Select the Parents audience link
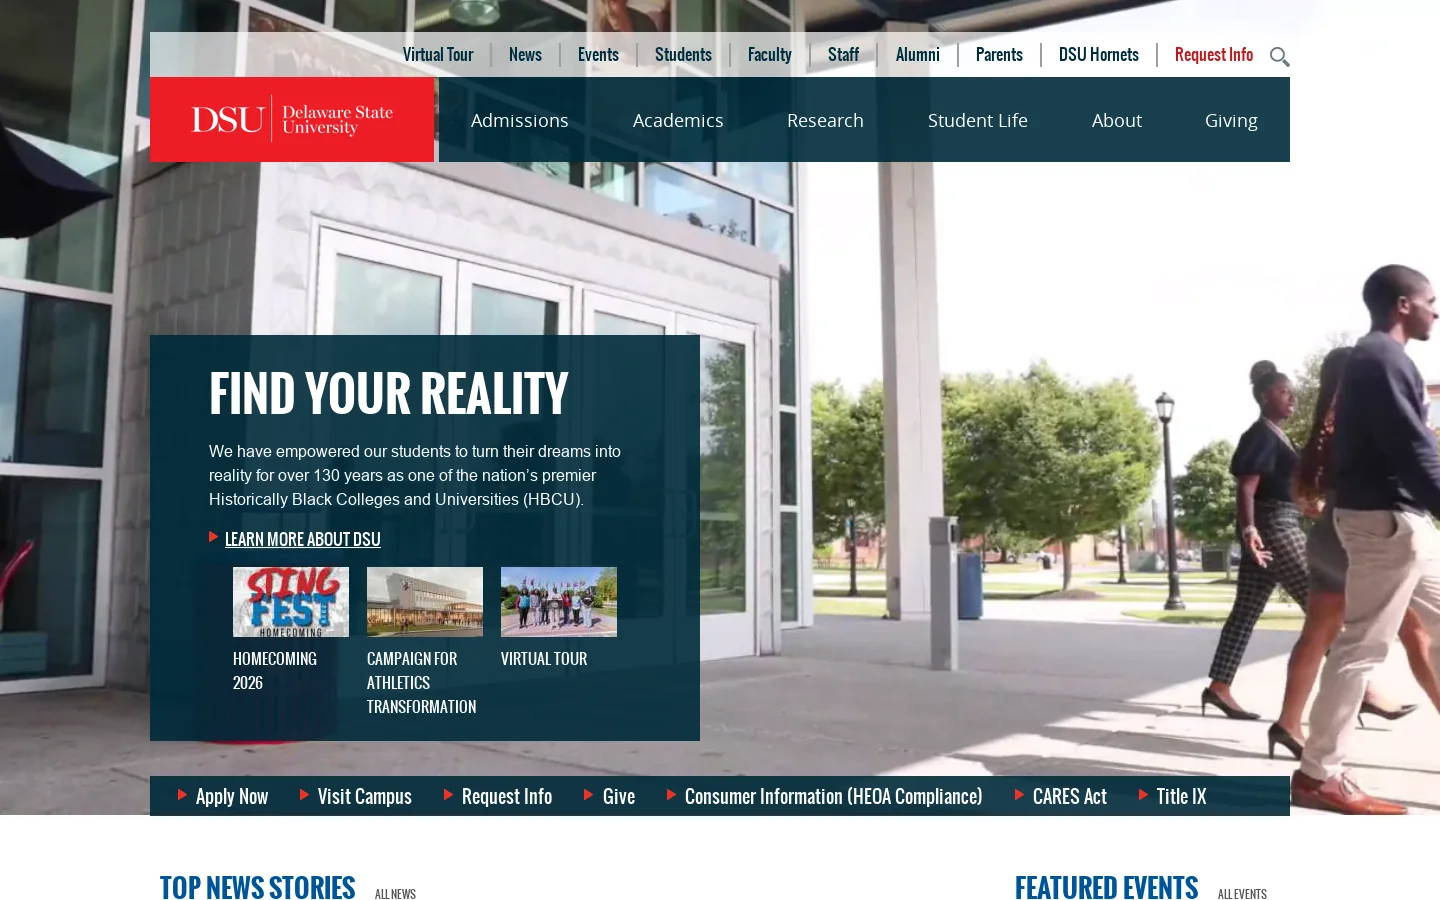This screenshot has width=1440, height=900. [999, 55]
